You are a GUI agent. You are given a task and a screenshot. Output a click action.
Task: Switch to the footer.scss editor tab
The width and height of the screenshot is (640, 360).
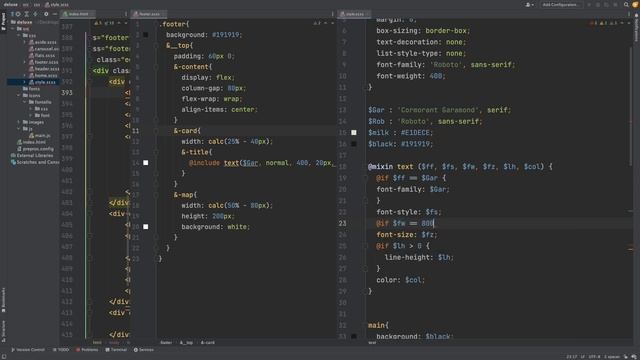pyautogui.click(x=148, y=14)
